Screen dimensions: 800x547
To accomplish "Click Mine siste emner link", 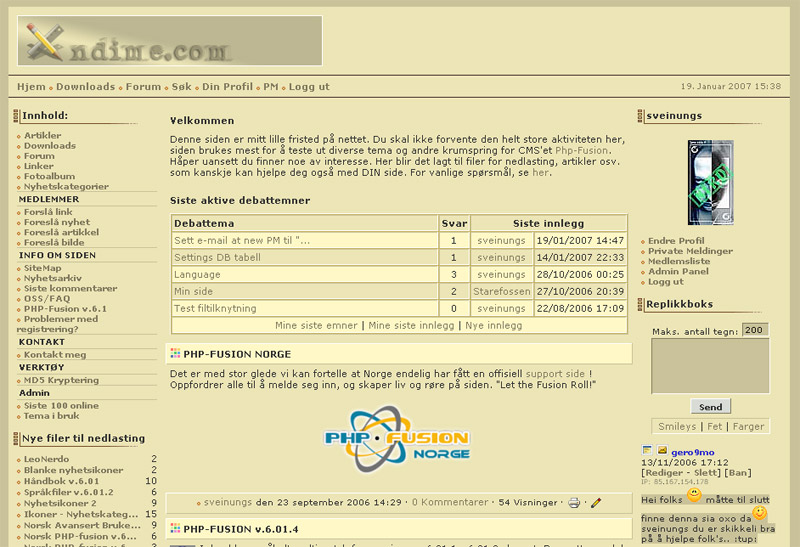I will [316, 326].
